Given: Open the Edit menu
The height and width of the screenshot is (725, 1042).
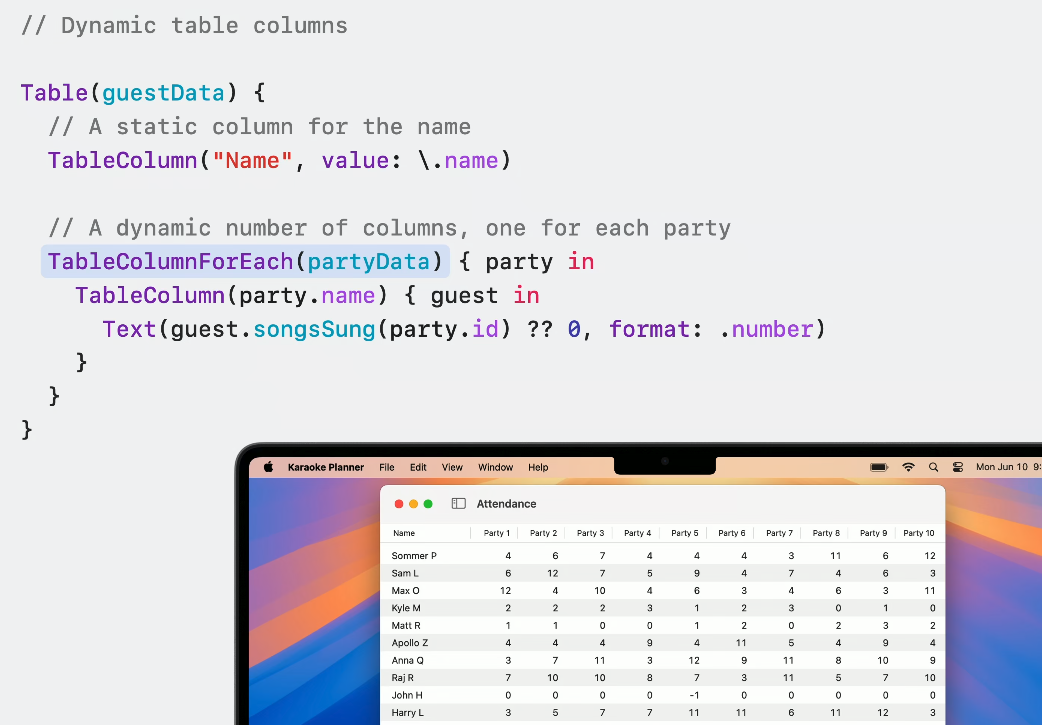Looking at the screenshot, I should pyautogui.click(x=418, y=467).
